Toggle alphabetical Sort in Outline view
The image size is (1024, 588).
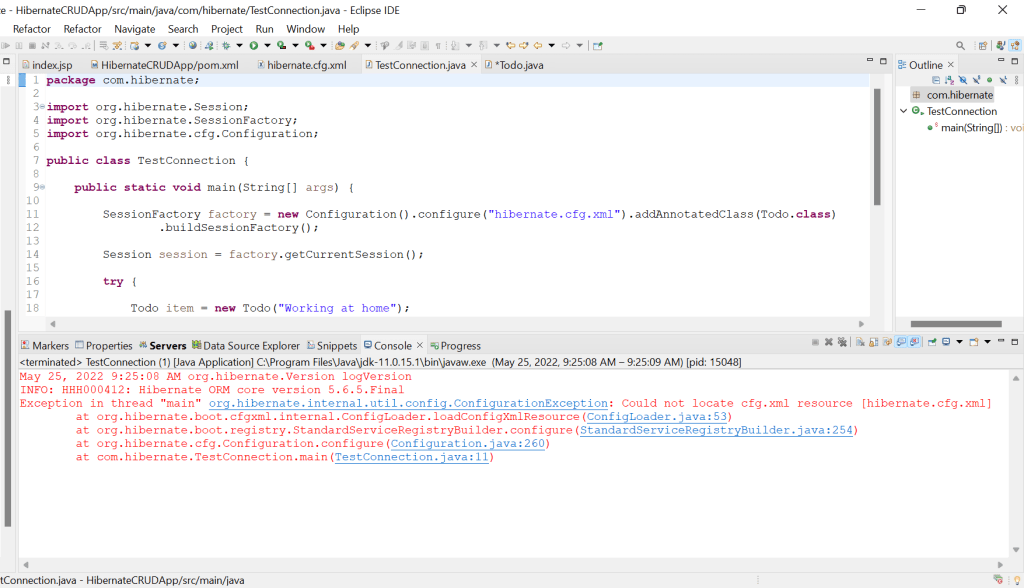(950, 80)
